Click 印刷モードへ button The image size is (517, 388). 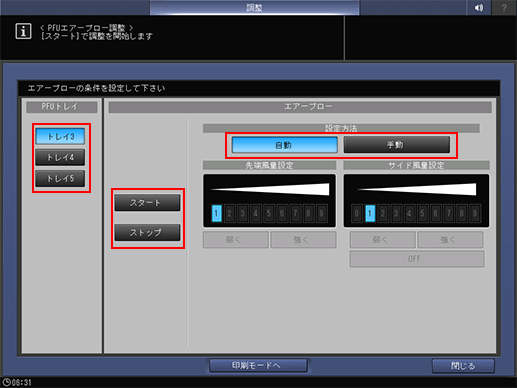pyautogui.click(x=258, y=366)
